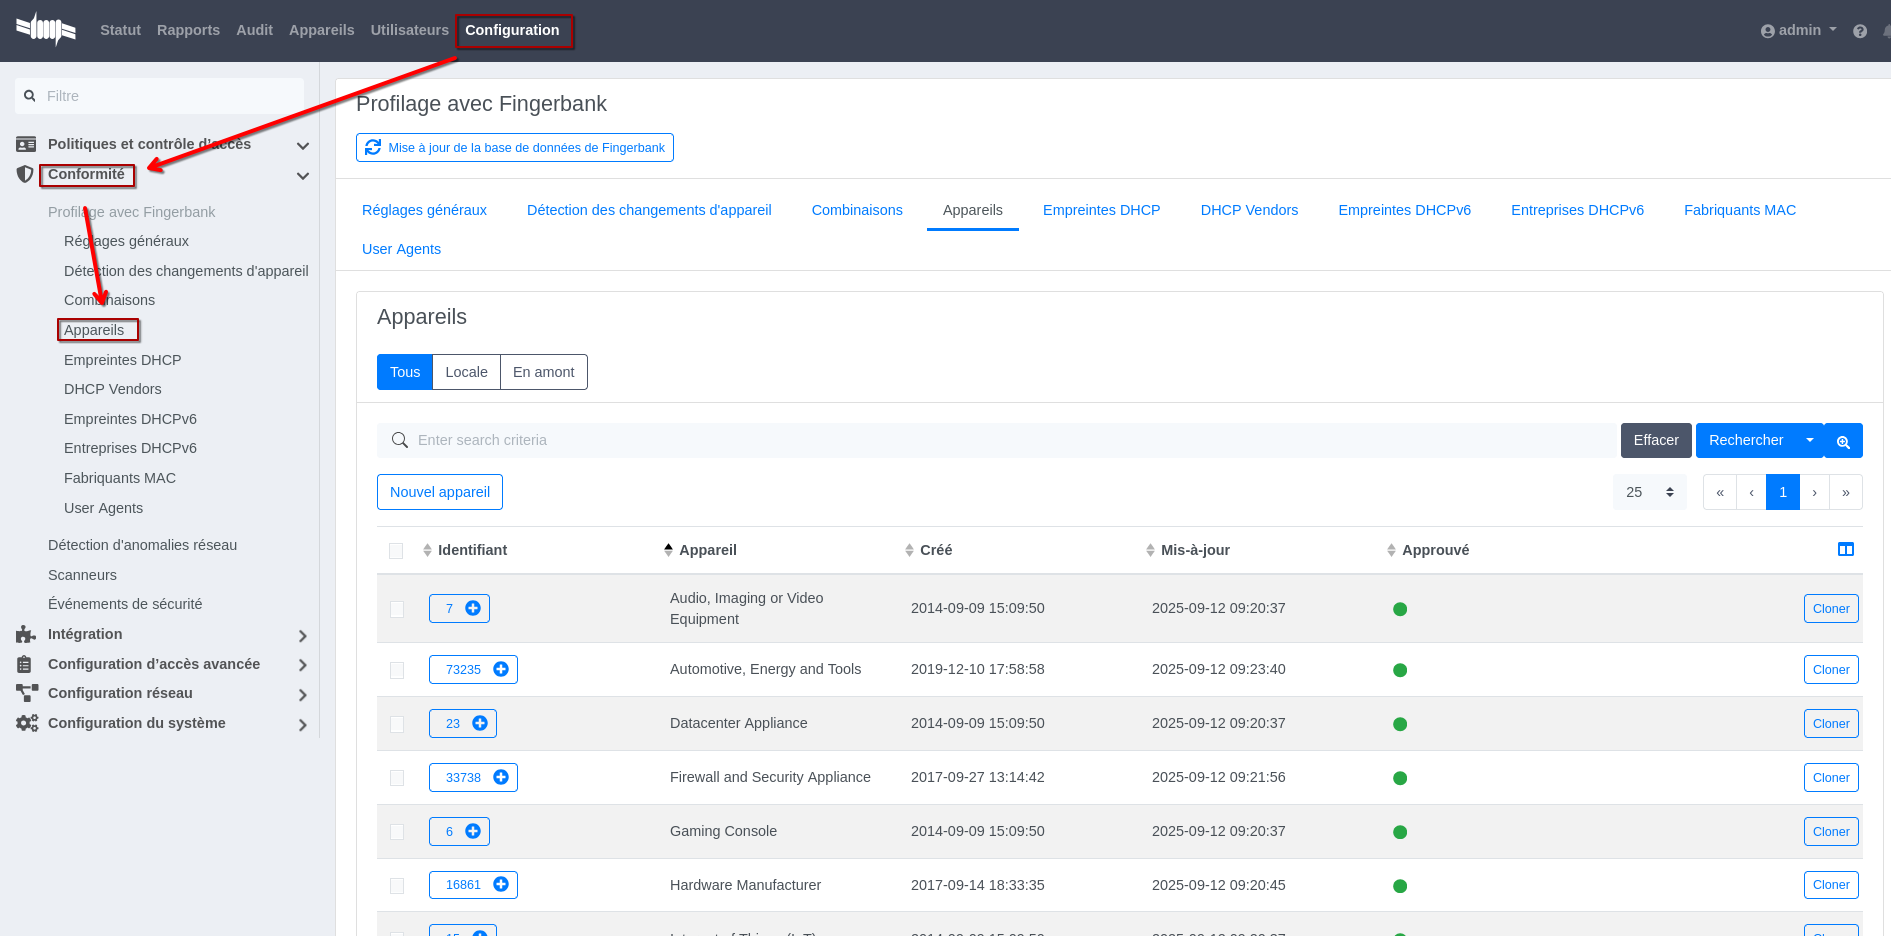This screenshot has height=936, width=1891.
Task: Open the help question mark icon
Action: point(1860,31)
